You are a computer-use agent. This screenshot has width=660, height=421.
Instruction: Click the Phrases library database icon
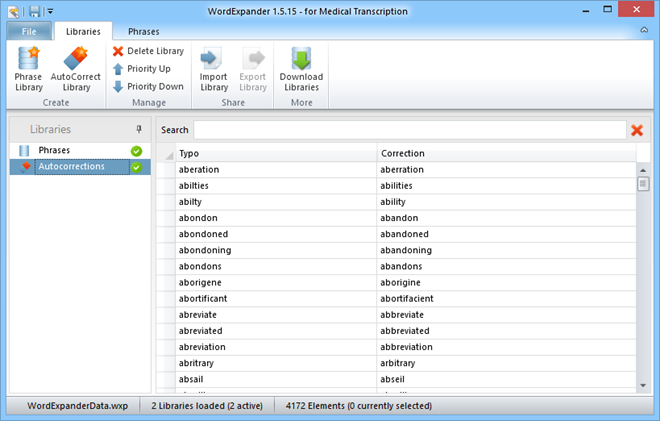[24, 150]
